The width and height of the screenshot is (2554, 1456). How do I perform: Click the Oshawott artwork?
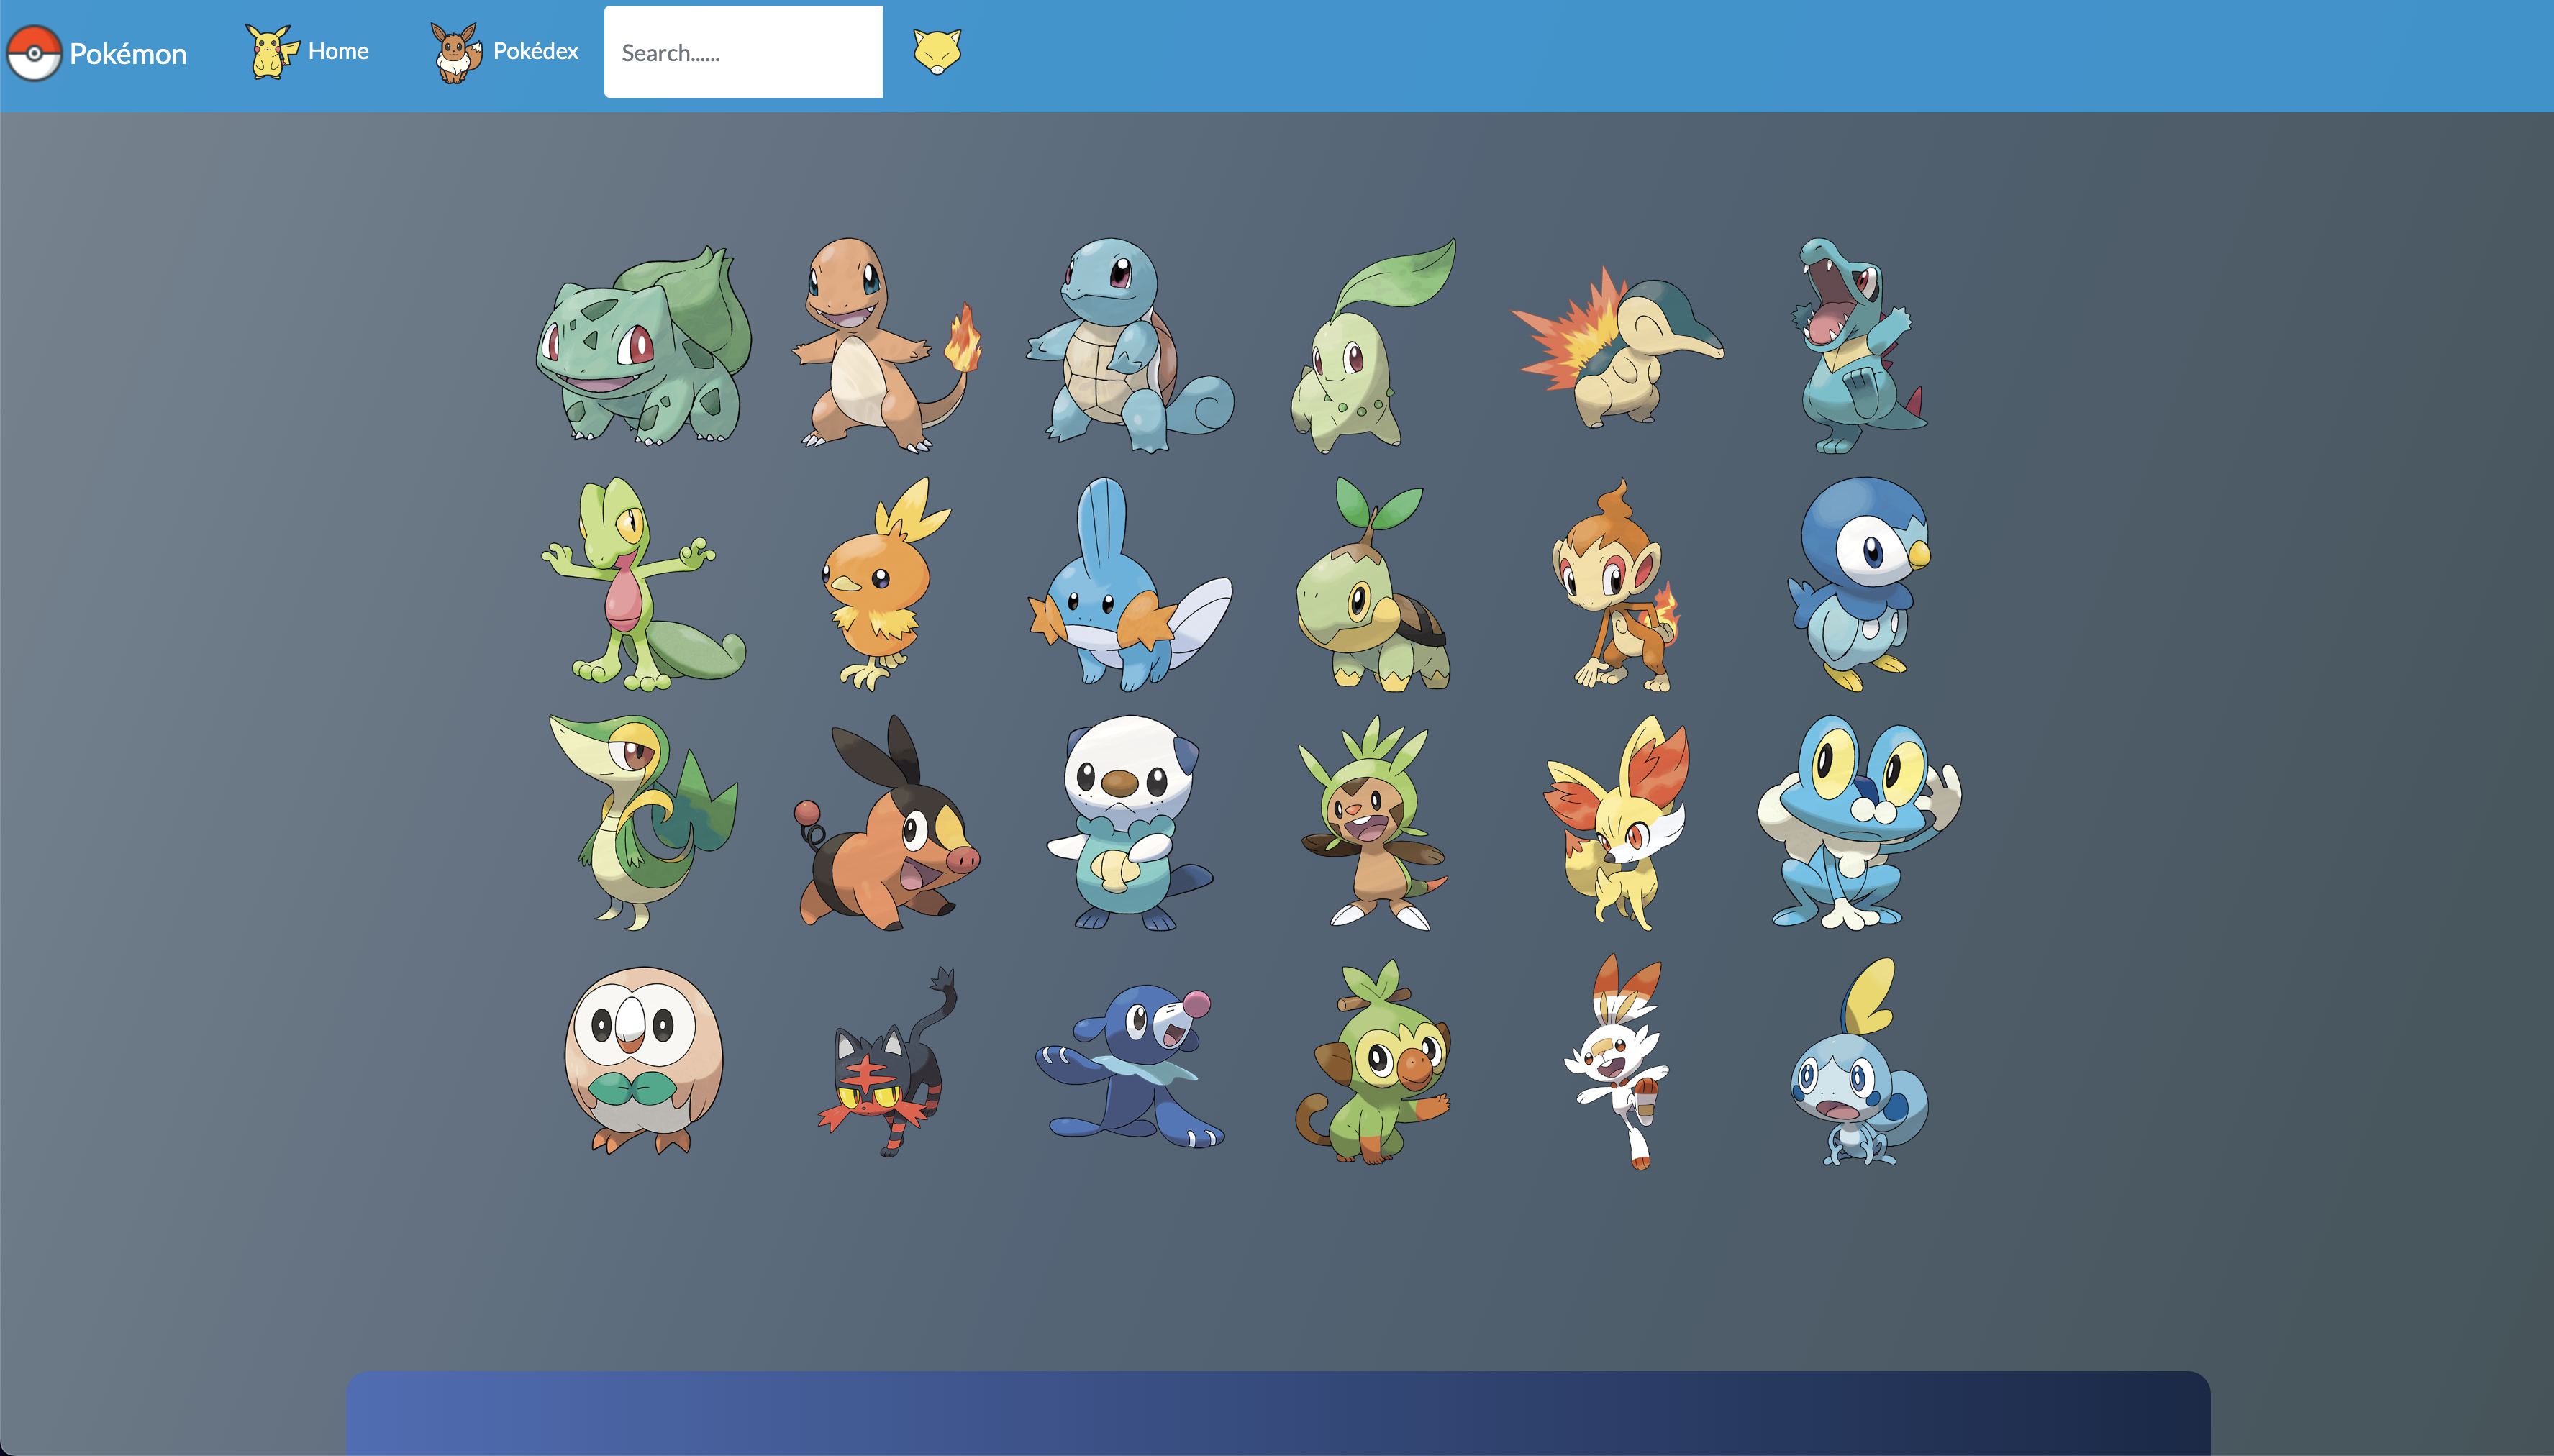click(x=1130, y=823)
